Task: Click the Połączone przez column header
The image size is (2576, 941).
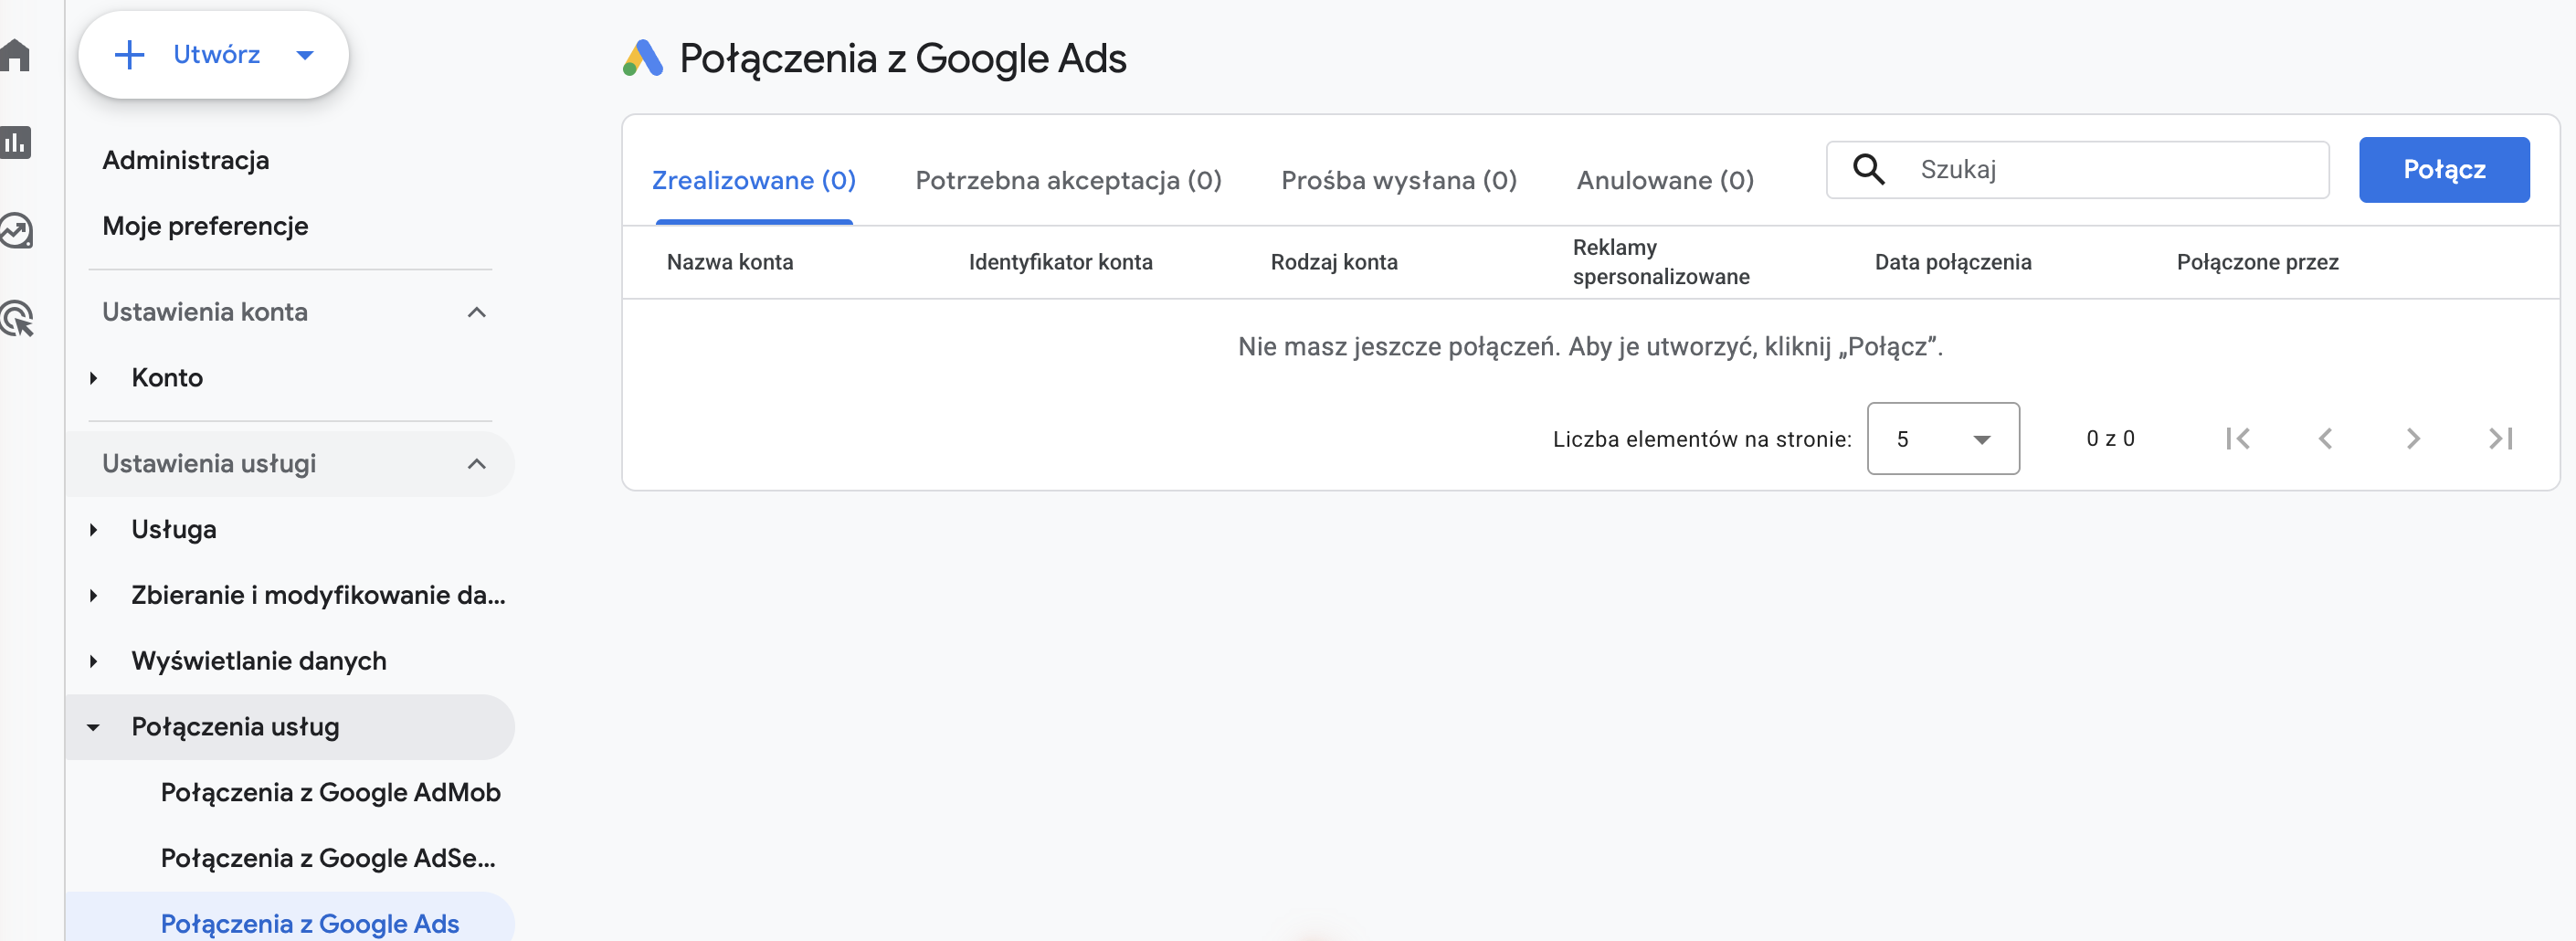Action: point(2258,262)
